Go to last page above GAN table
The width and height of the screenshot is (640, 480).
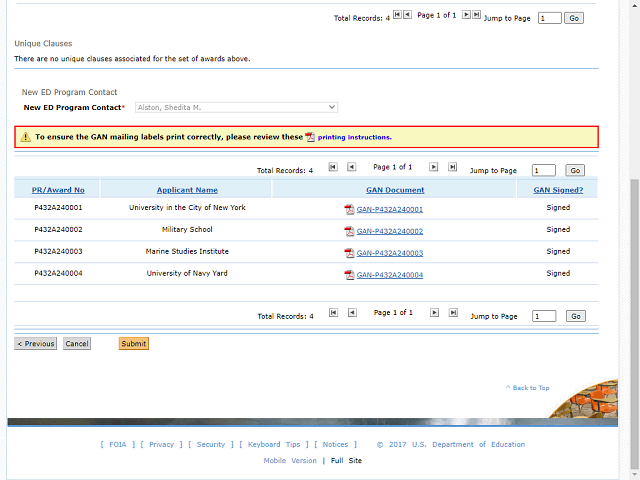coord(452,167)
